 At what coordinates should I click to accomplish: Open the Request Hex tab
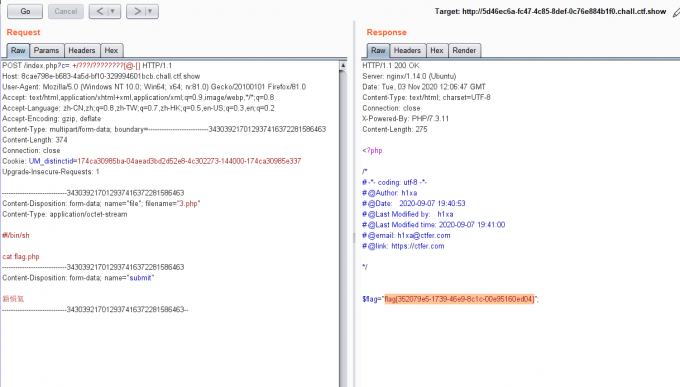(111, 50)
